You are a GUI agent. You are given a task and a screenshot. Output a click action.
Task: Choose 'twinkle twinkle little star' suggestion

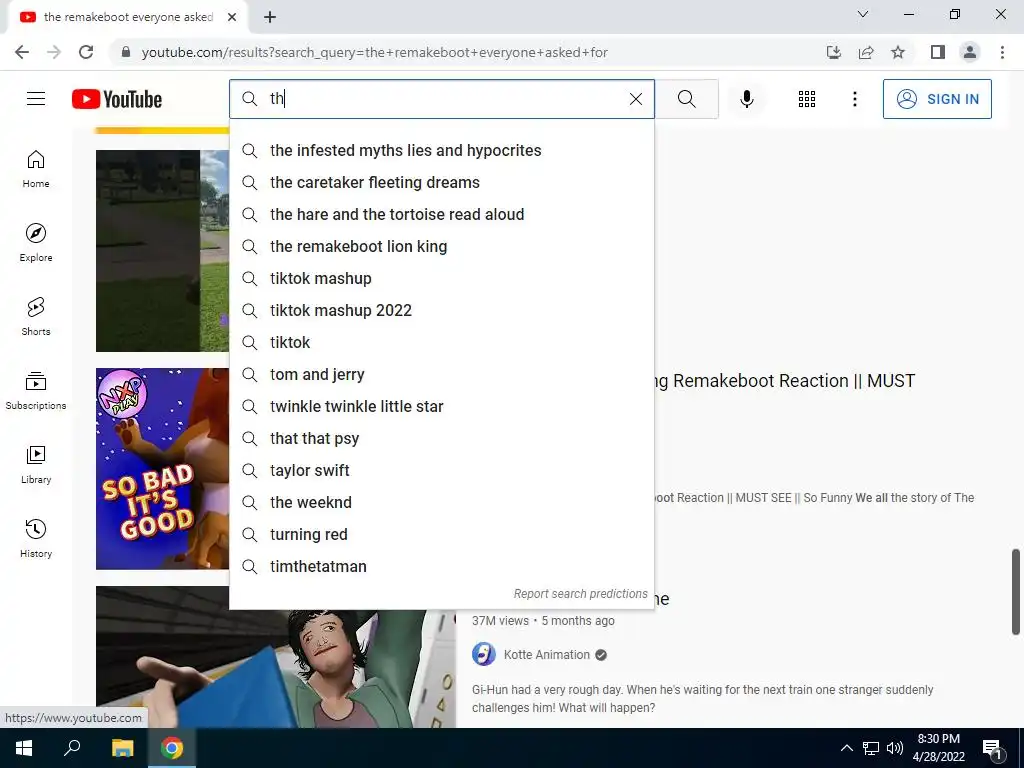coord(441,406)
